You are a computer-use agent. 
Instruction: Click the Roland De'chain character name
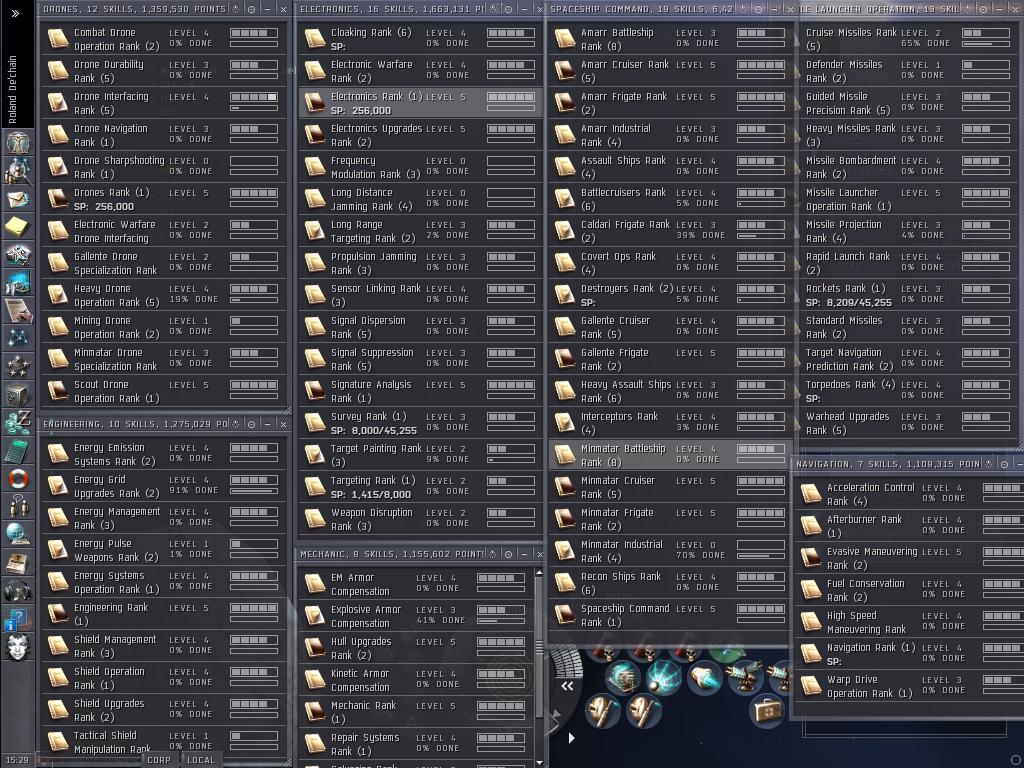[x=12, y=89]
